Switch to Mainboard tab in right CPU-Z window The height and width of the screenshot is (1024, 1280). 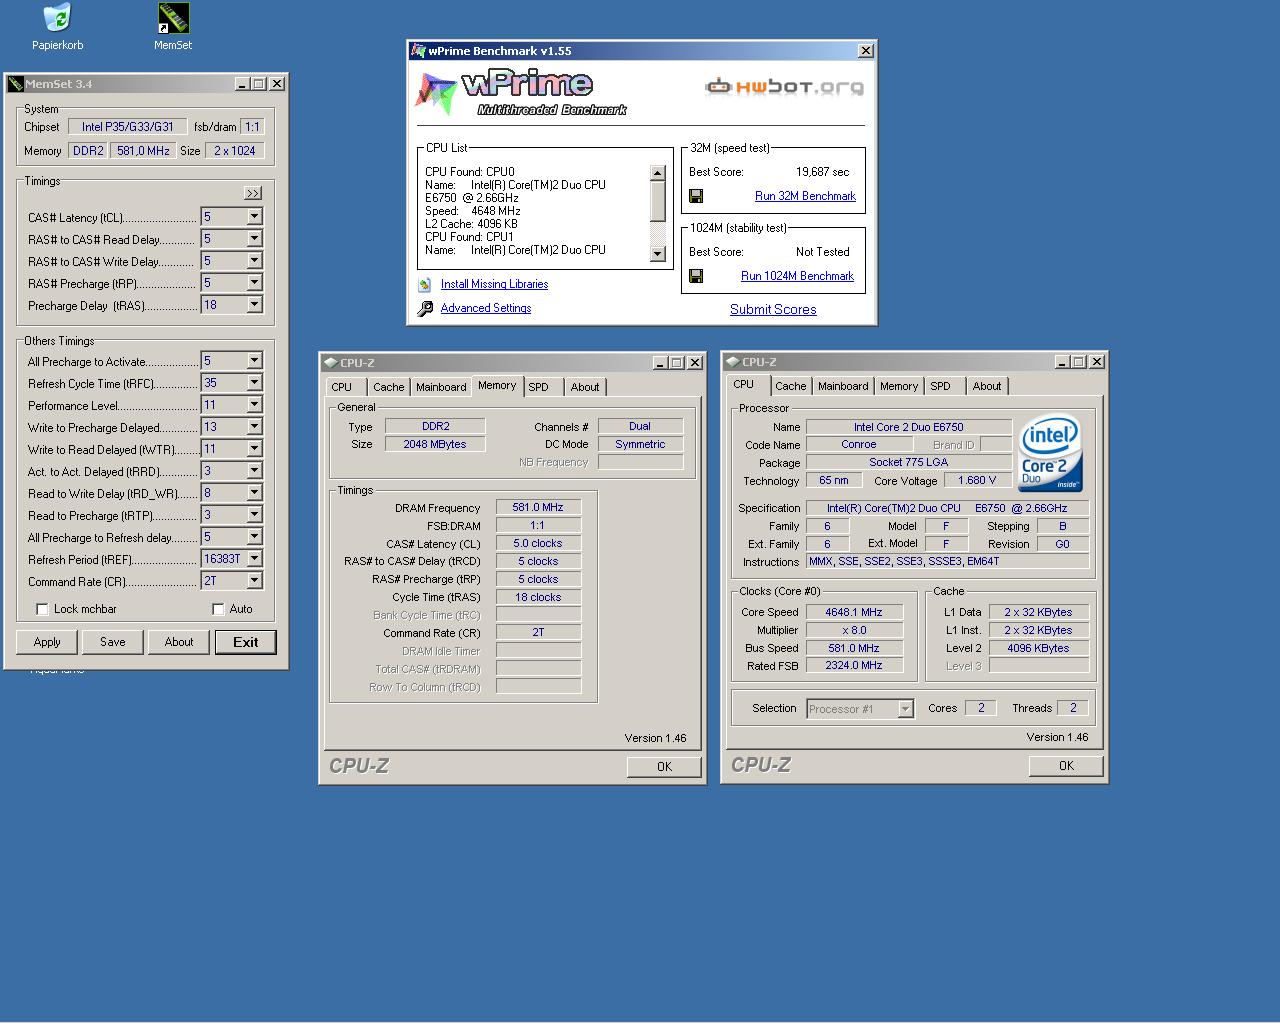(843, 386)
